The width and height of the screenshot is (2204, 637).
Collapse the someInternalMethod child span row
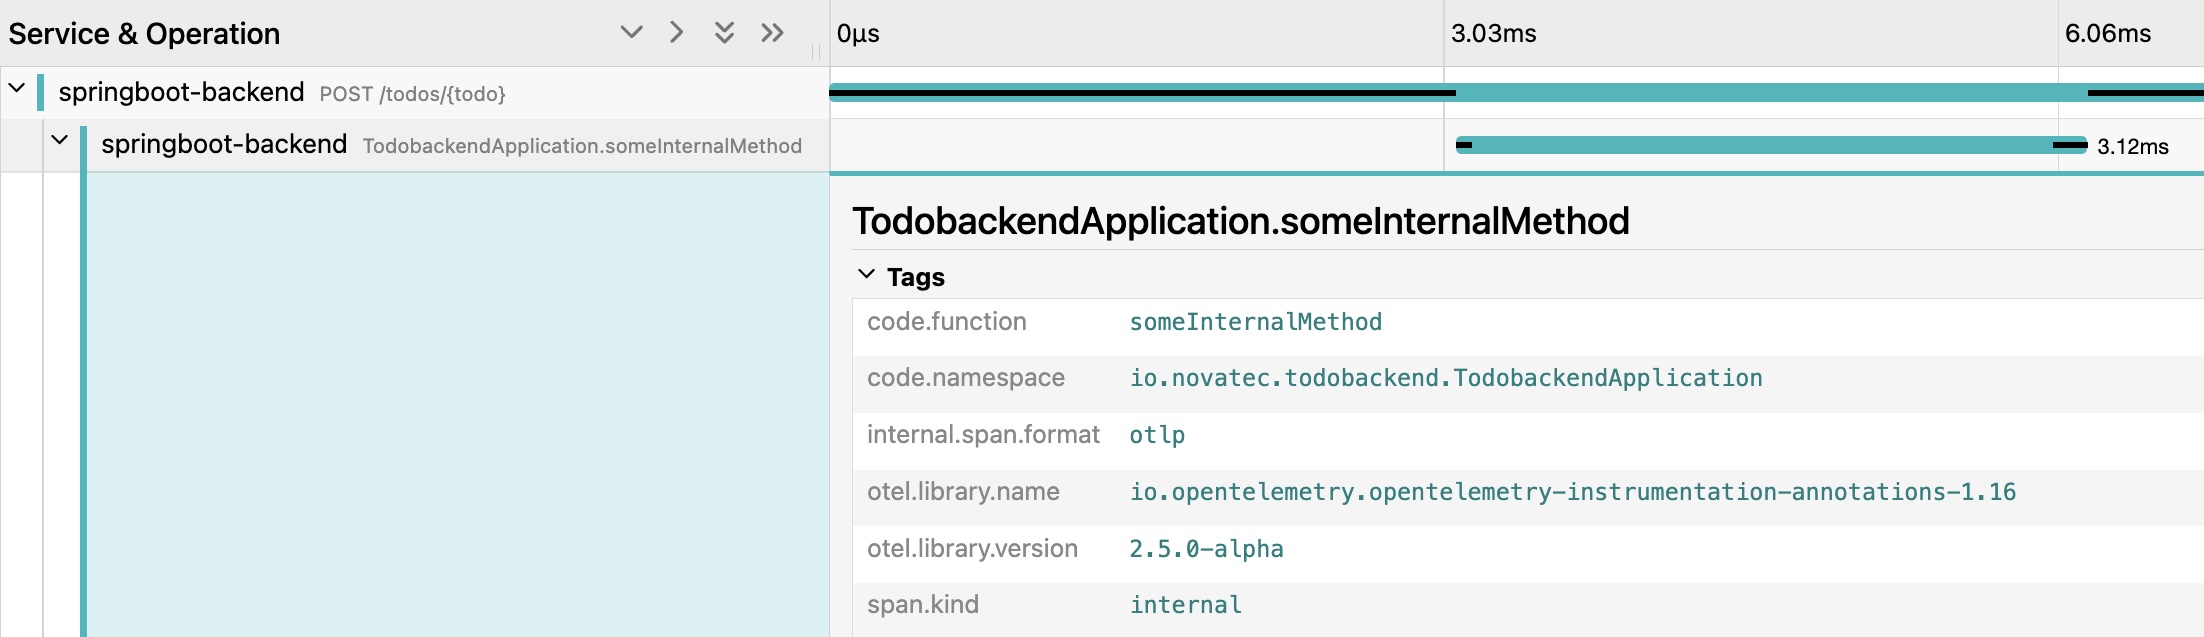click(60, 140)
